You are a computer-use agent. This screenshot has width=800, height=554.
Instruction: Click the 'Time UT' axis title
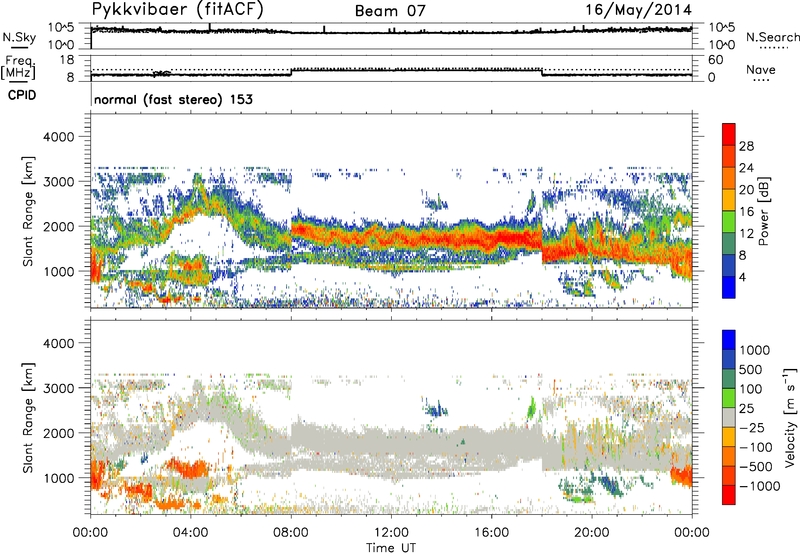point(391,548)
